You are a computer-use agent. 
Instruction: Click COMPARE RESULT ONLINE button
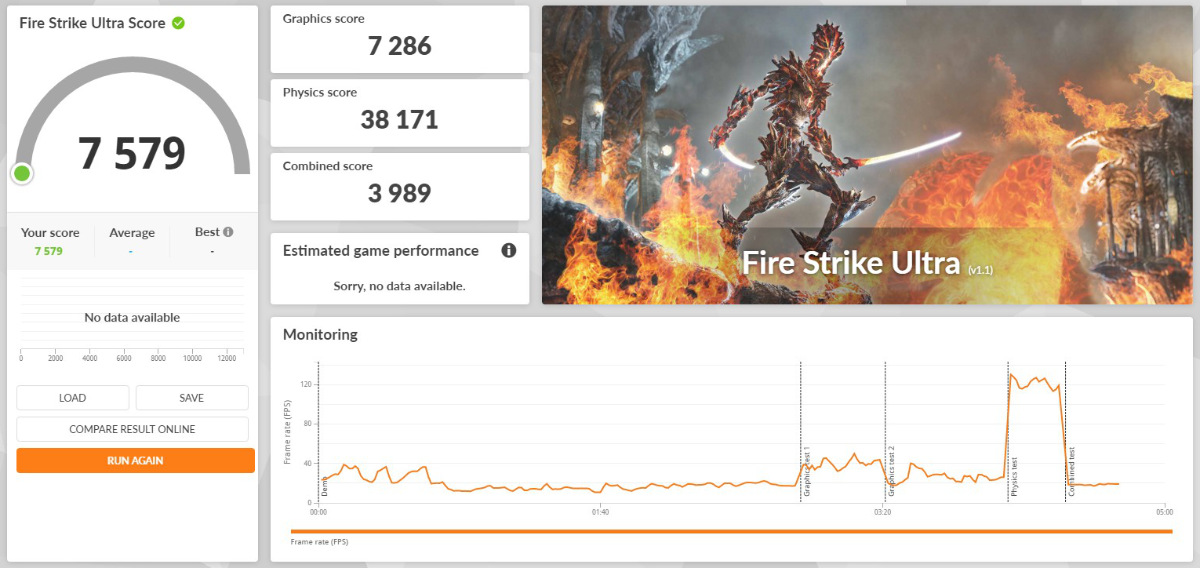[132, 429]
